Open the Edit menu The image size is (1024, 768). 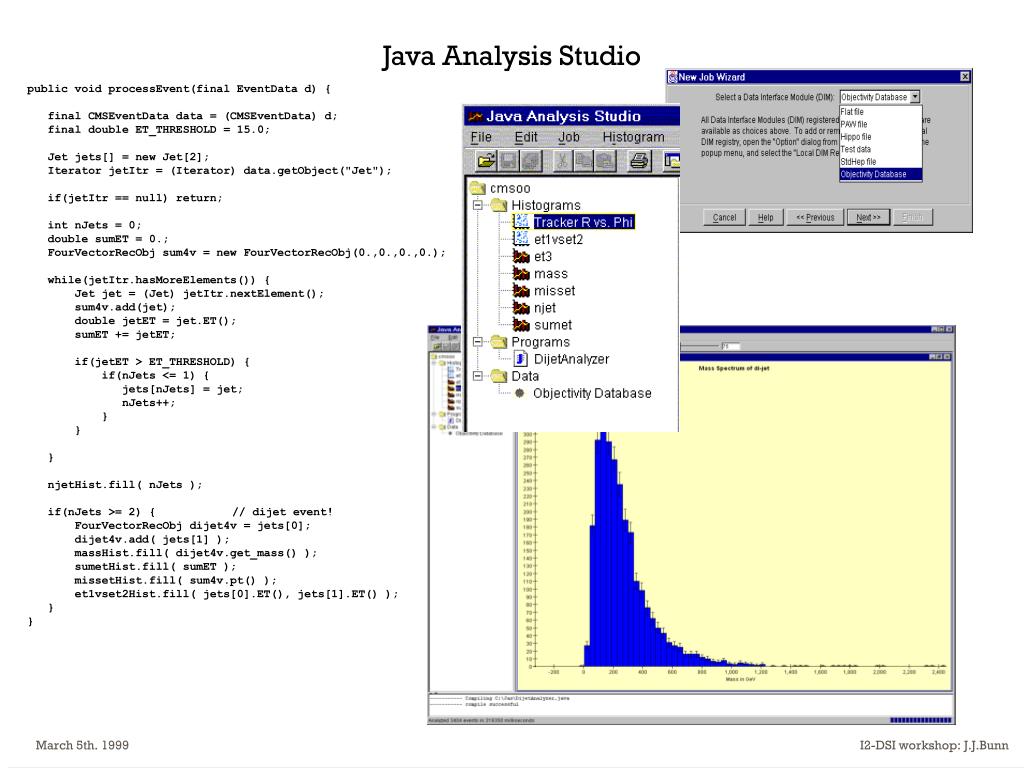point(526,137)
